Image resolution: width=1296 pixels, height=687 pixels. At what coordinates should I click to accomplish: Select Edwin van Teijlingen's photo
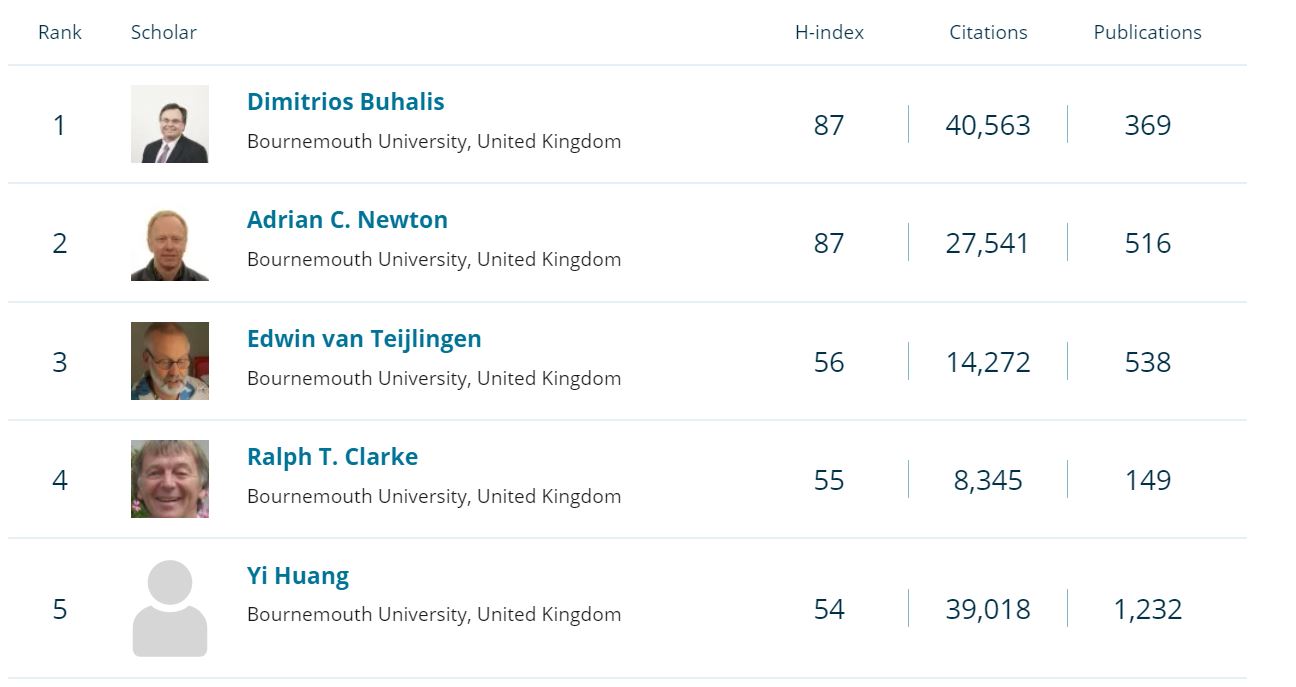pos(170,361)
